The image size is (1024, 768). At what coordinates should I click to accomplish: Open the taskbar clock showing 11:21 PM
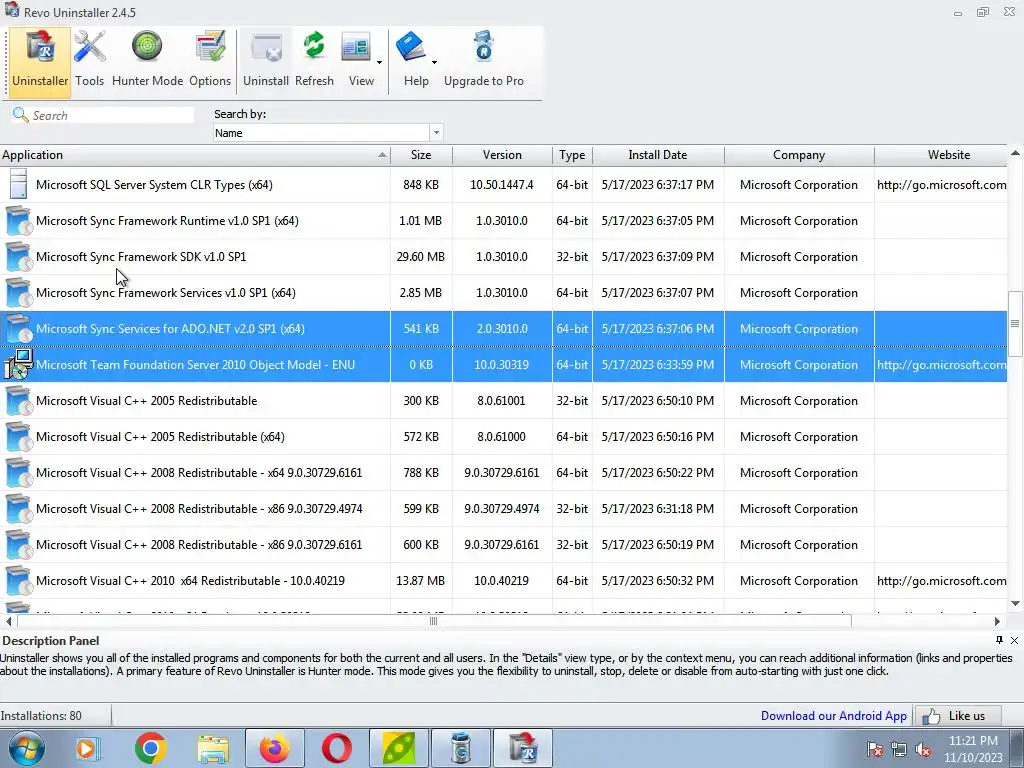[x=973, y=749]
